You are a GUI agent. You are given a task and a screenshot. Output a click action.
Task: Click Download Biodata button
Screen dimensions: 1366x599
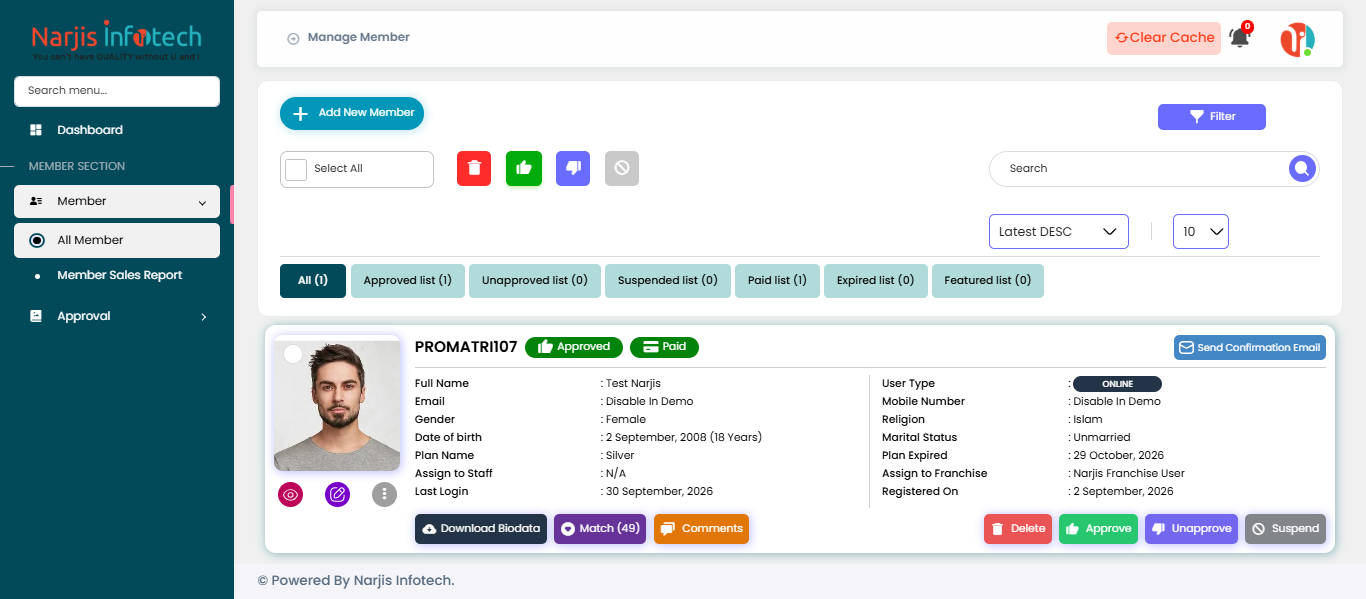pyautogui.click(x=481, y=529)
